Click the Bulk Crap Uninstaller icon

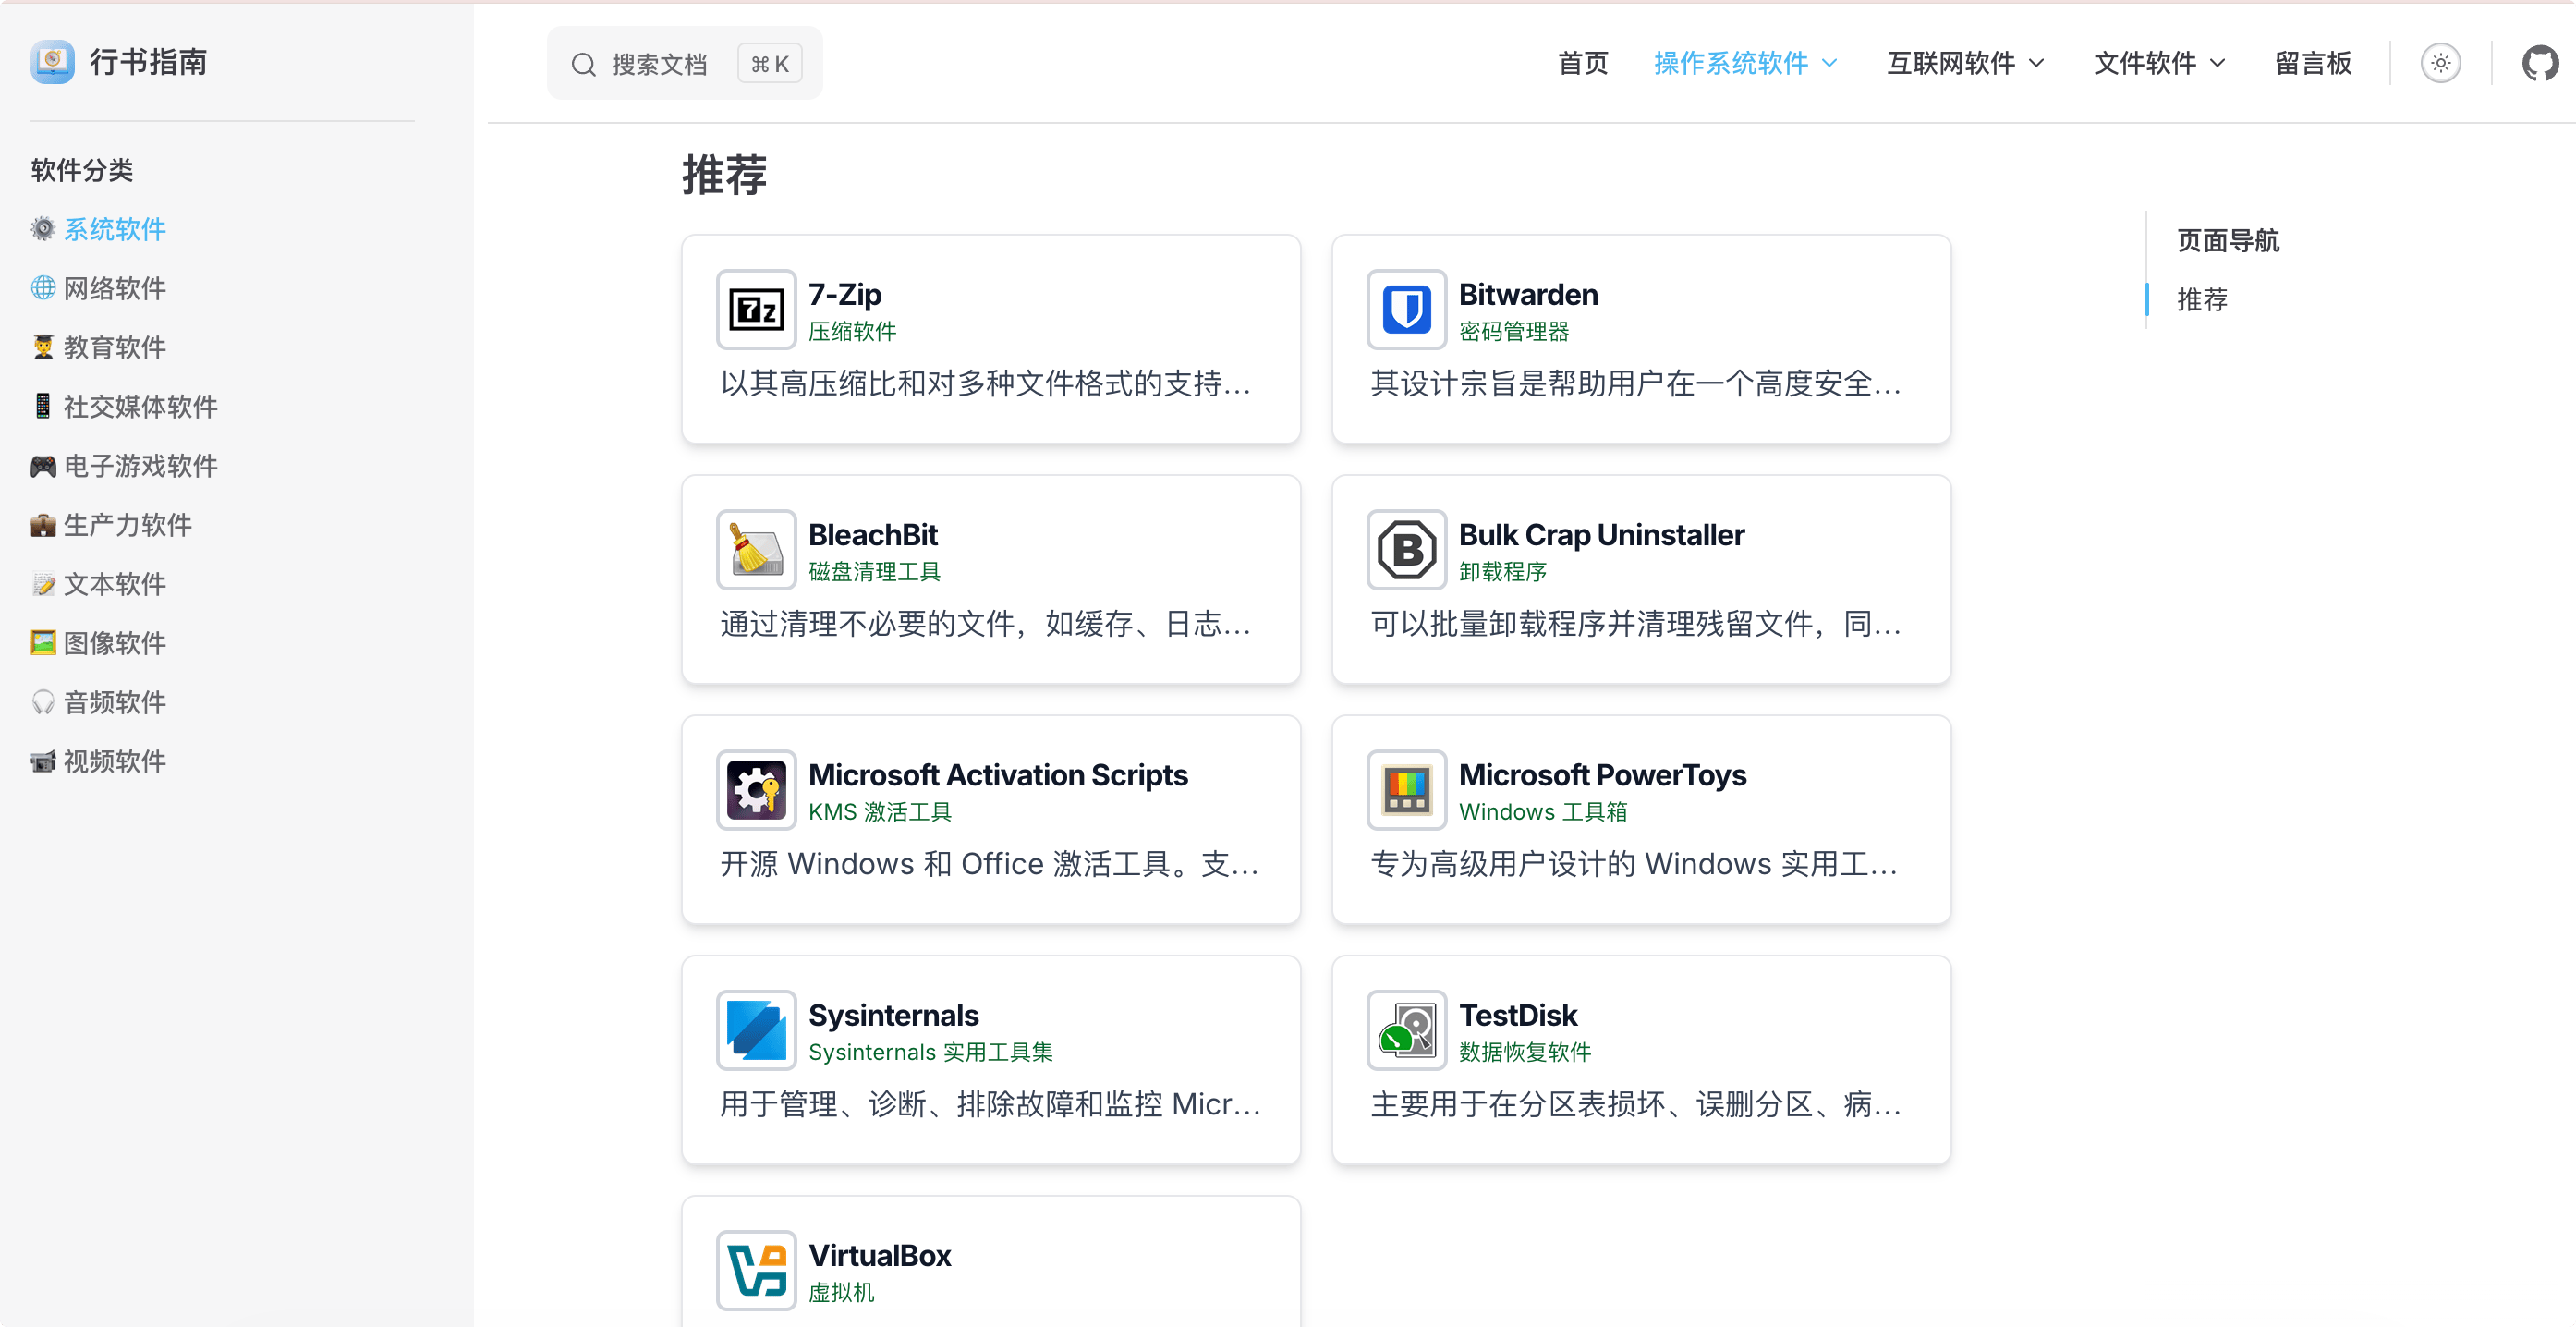pyautogui.click(x=1405, y=549)
